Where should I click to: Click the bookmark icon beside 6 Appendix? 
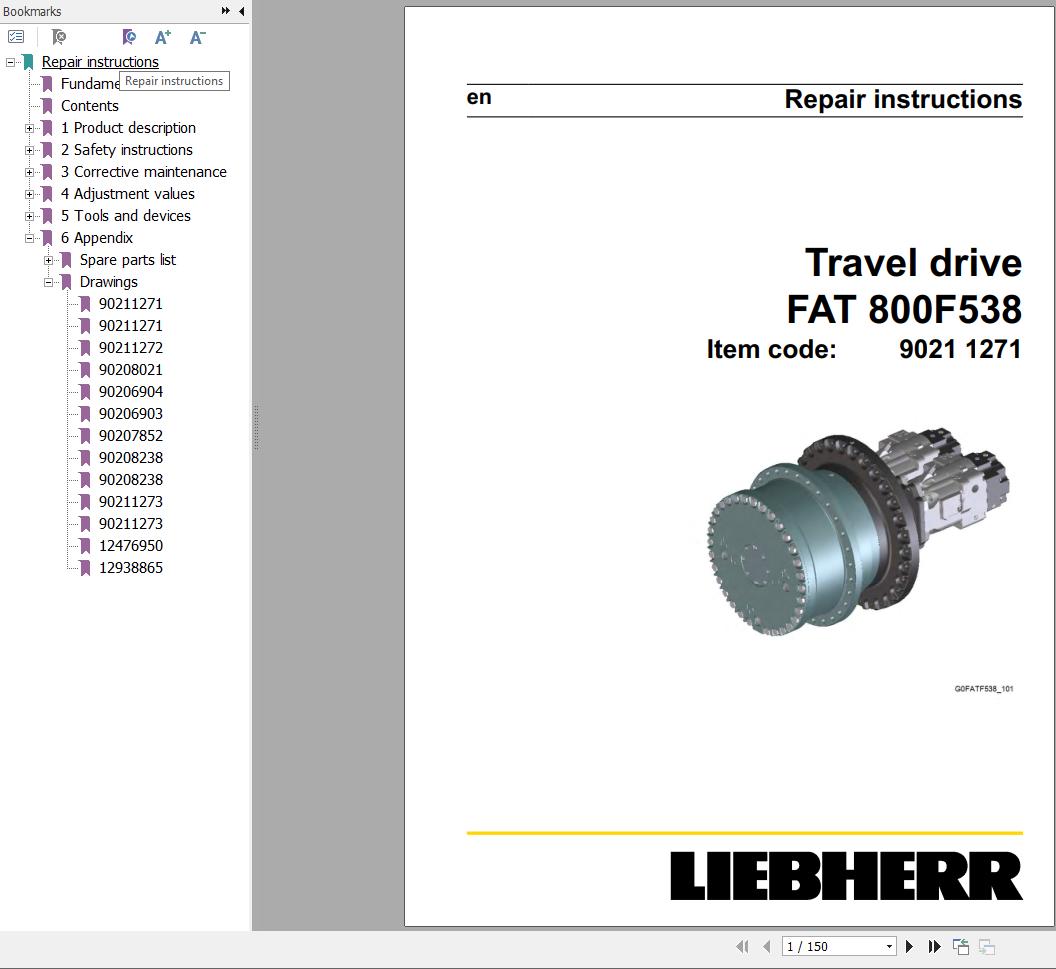click(47, 238)
